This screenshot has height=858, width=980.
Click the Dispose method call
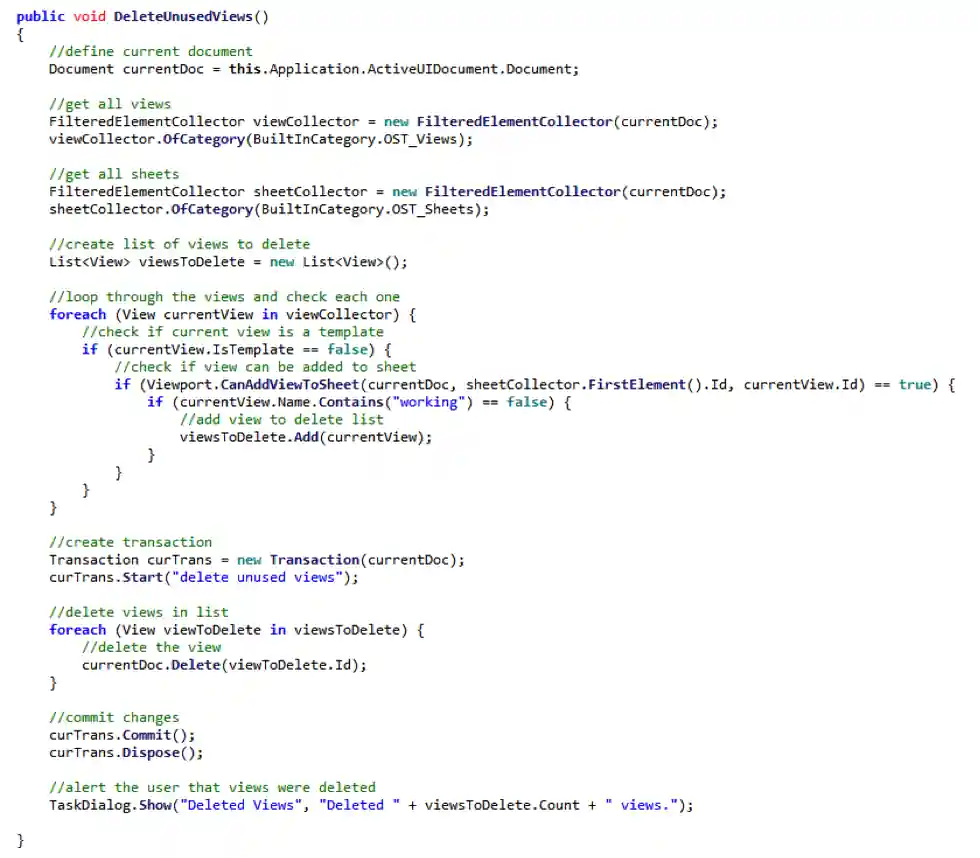coord(154,752)
